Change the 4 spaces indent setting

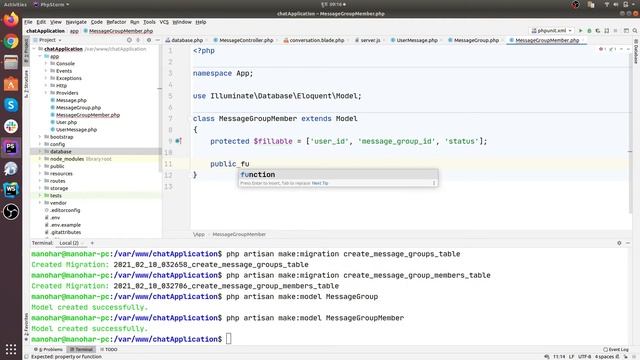(604, 357)
